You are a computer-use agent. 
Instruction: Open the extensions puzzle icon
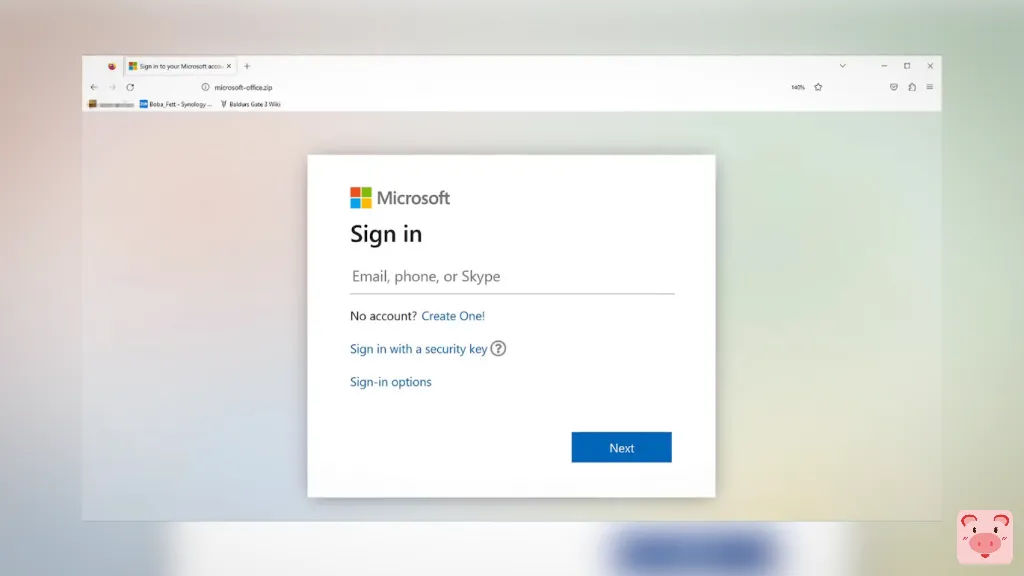(x=912, y=87)
